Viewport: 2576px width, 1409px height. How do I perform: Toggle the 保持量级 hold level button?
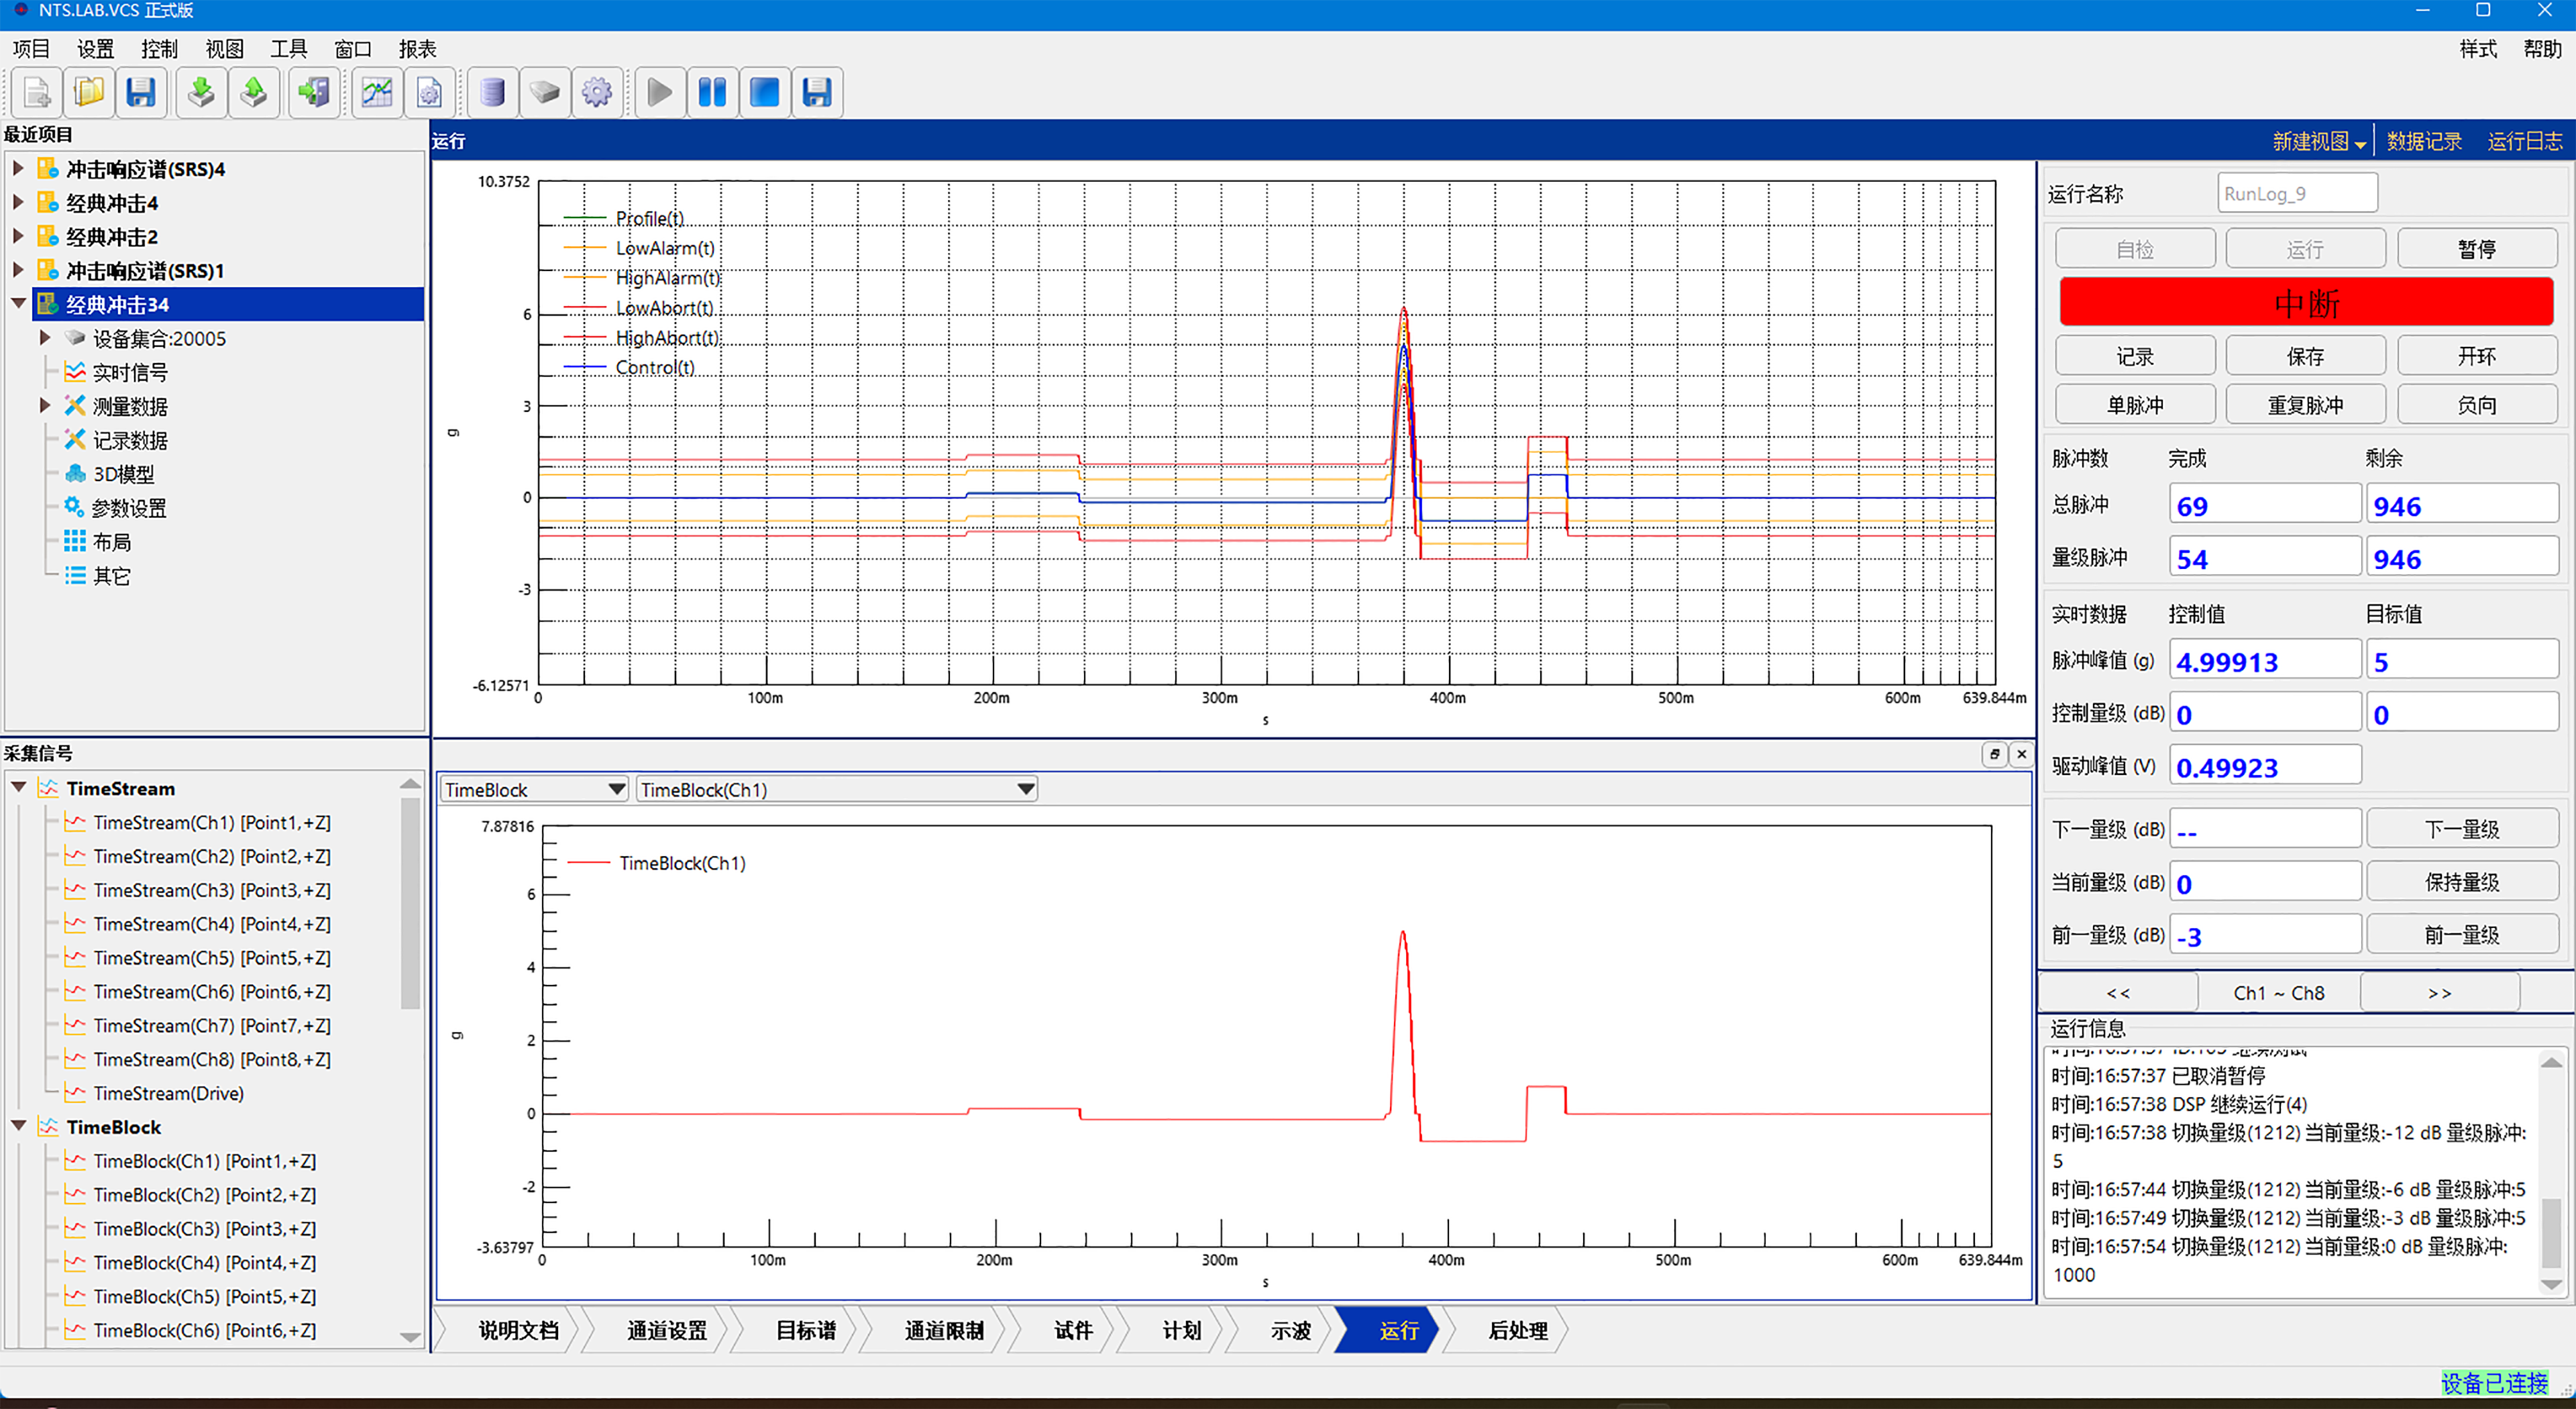(x=2461, y=882)
